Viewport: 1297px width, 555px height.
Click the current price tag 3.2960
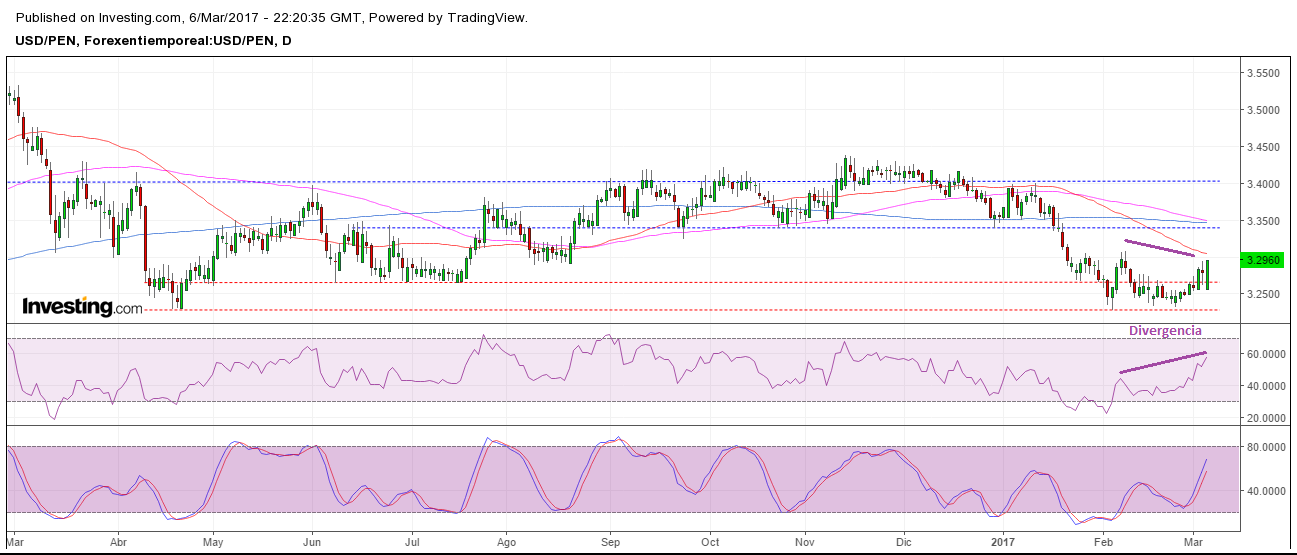coord(1263,260)
